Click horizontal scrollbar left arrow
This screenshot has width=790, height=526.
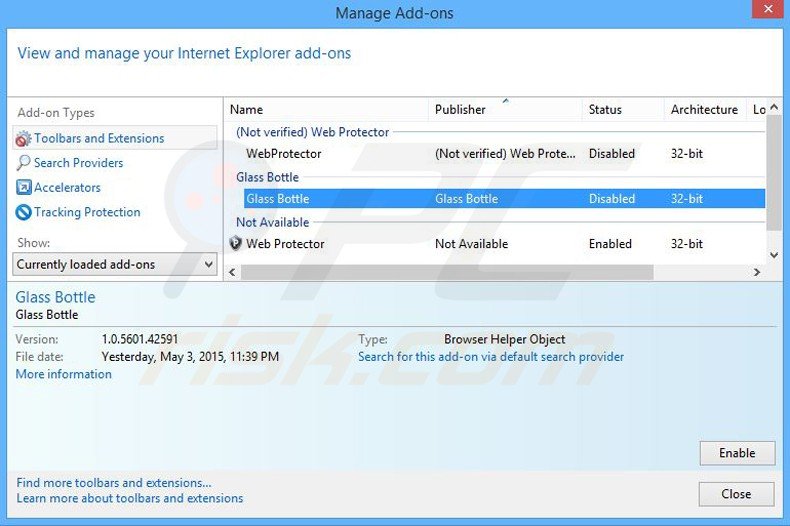tap(232, 272)
